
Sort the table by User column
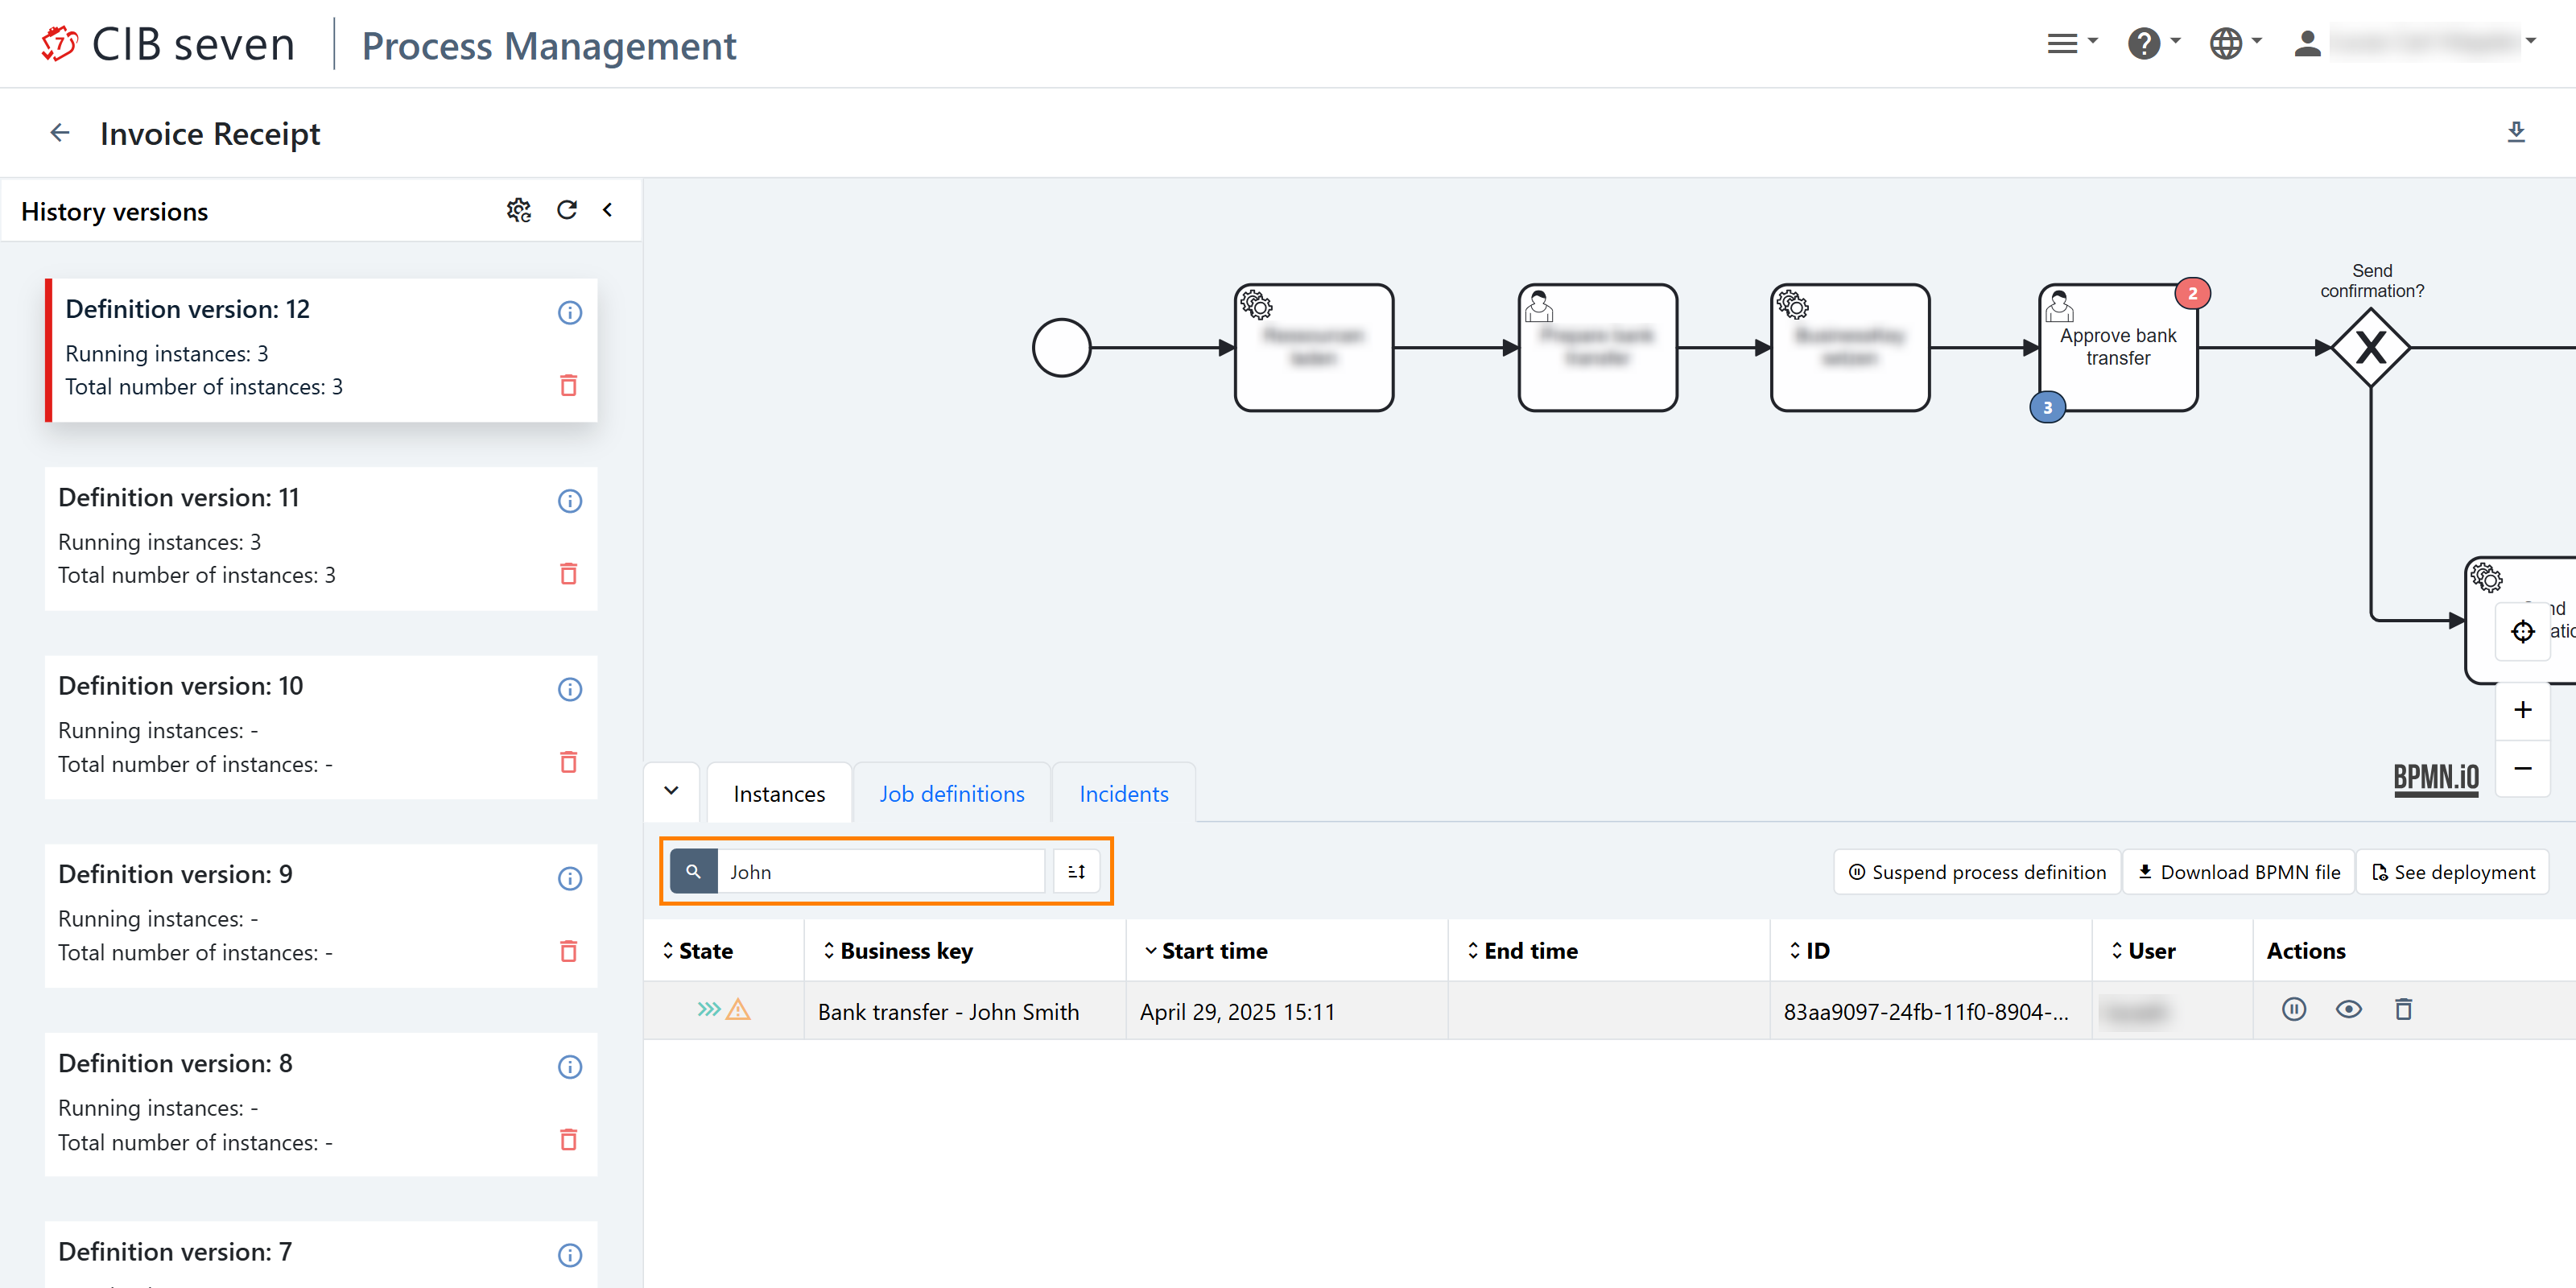2143,950
